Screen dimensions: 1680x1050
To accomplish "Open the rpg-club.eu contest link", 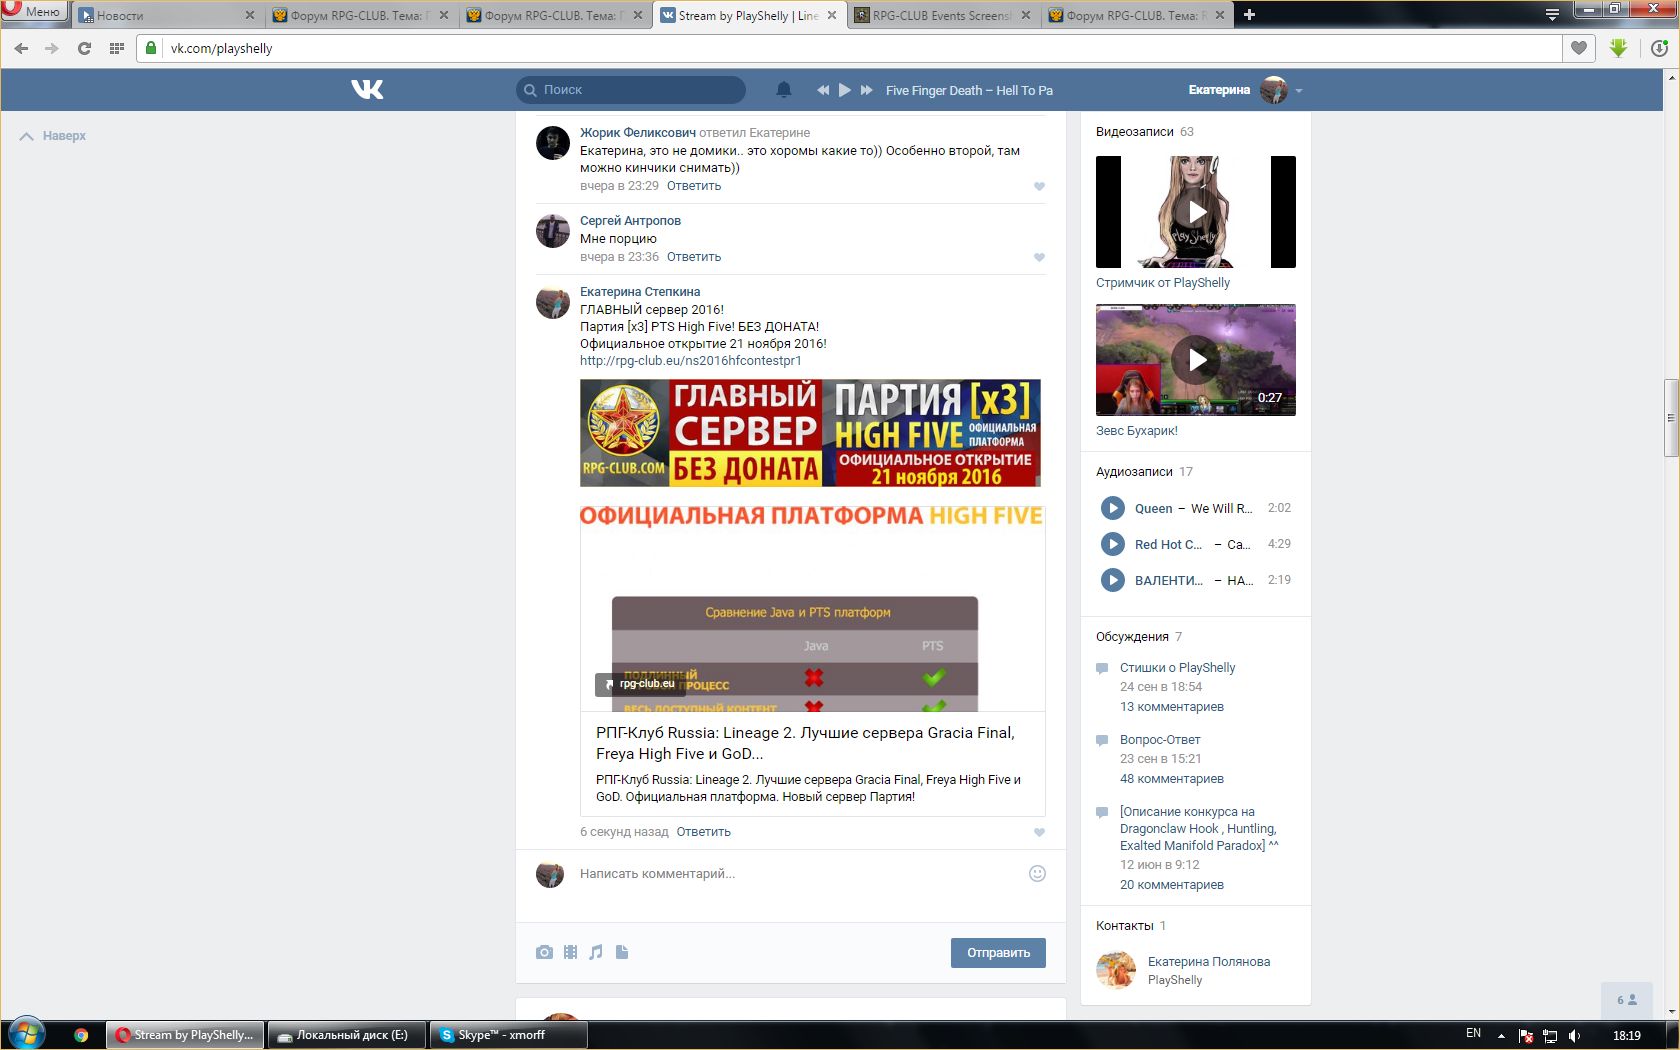I will pos(691,361).
